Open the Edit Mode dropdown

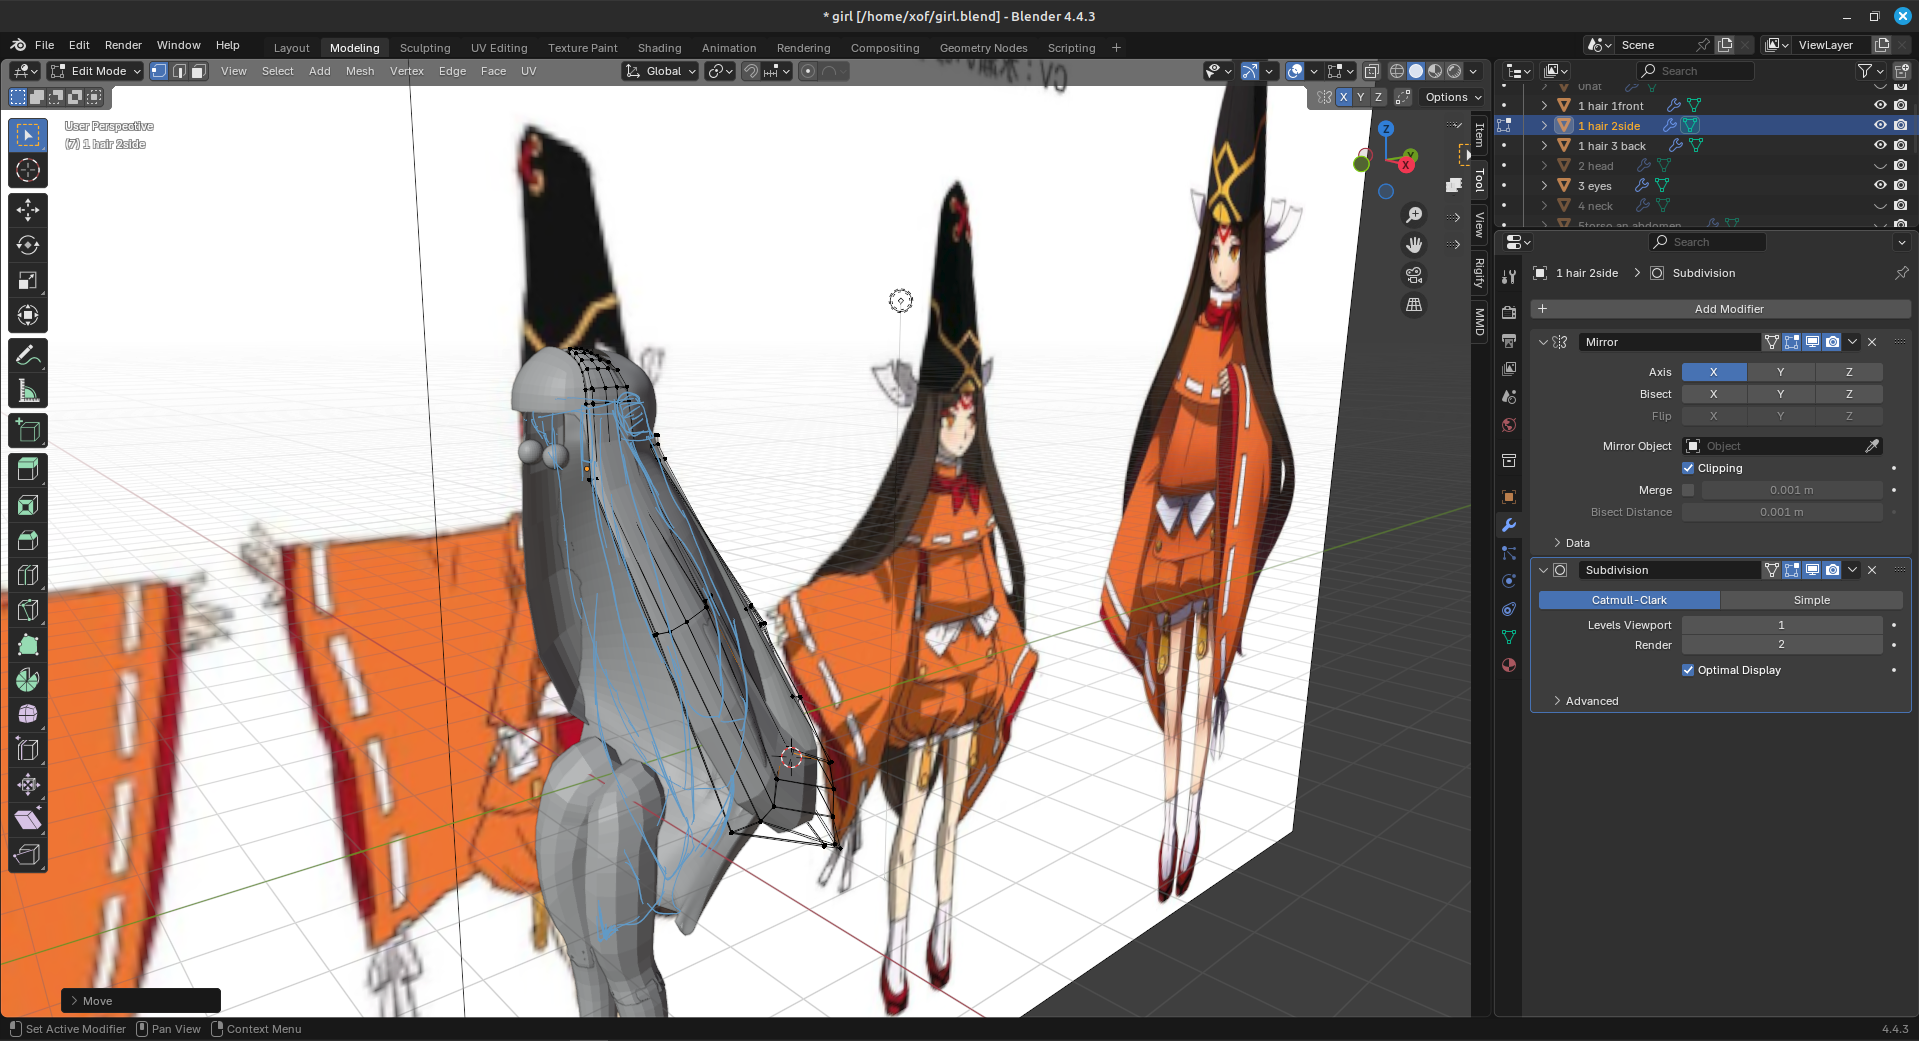click(x=96, y=71)
